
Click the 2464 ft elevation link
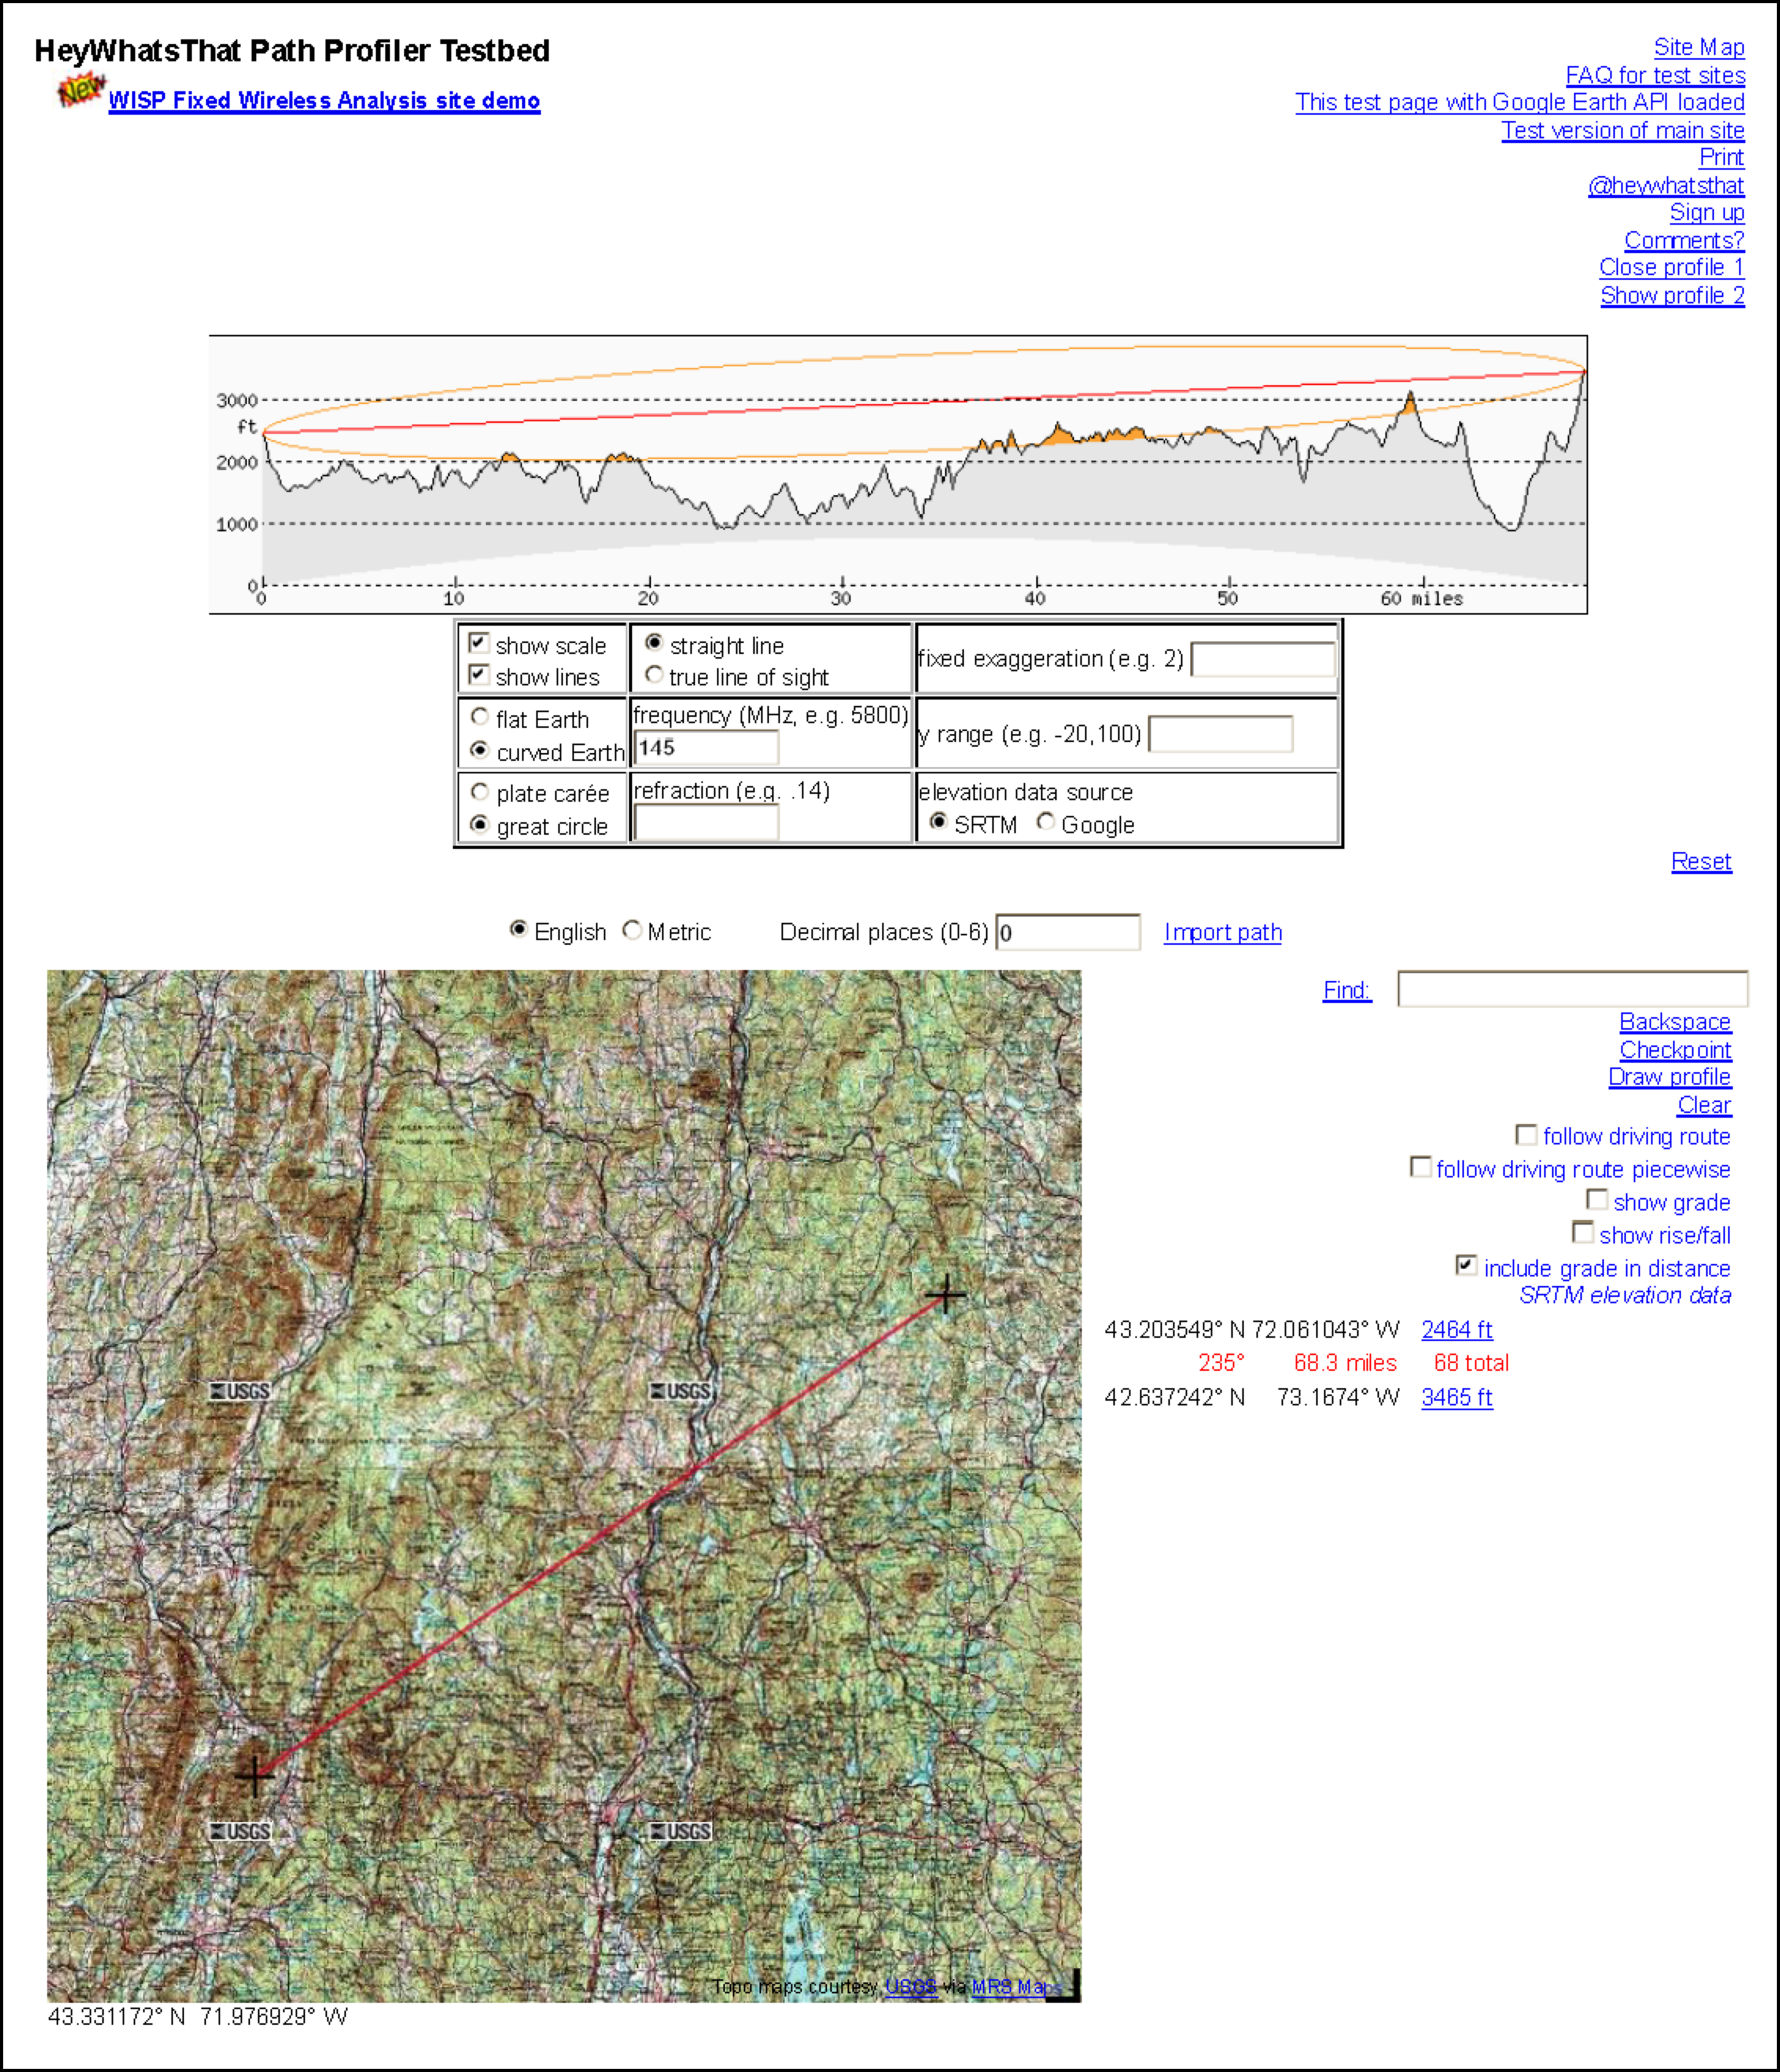[1457, 1330]
